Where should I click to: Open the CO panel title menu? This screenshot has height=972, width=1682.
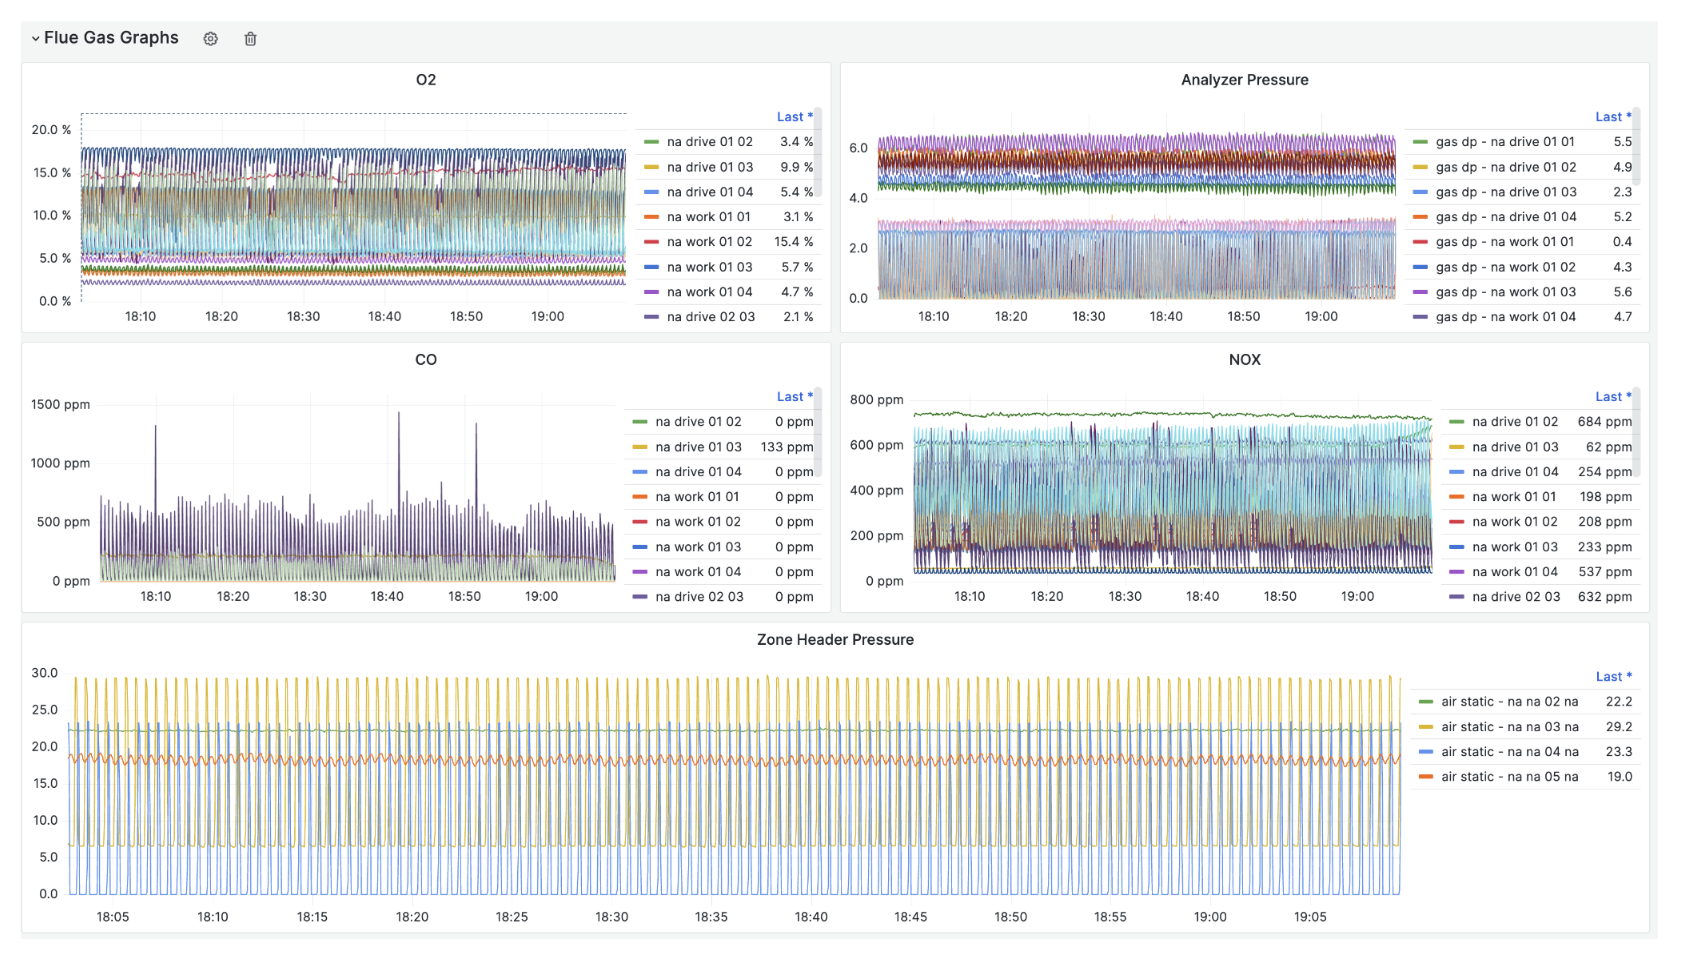[x=425, y=360]
